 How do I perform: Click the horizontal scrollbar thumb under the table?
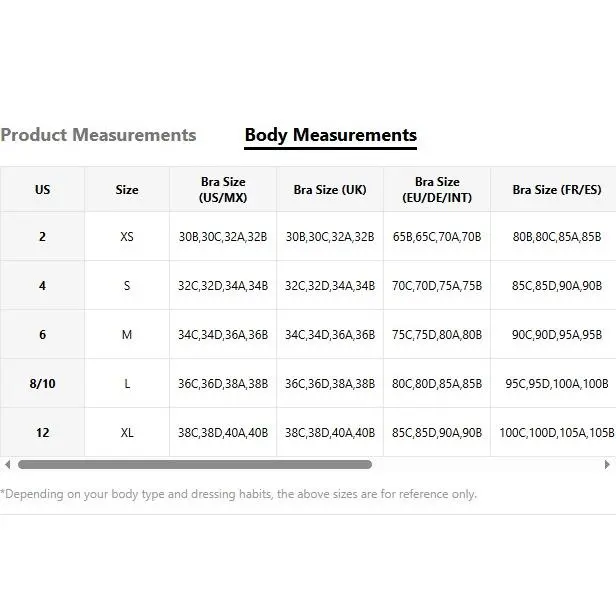click(195, 465)
